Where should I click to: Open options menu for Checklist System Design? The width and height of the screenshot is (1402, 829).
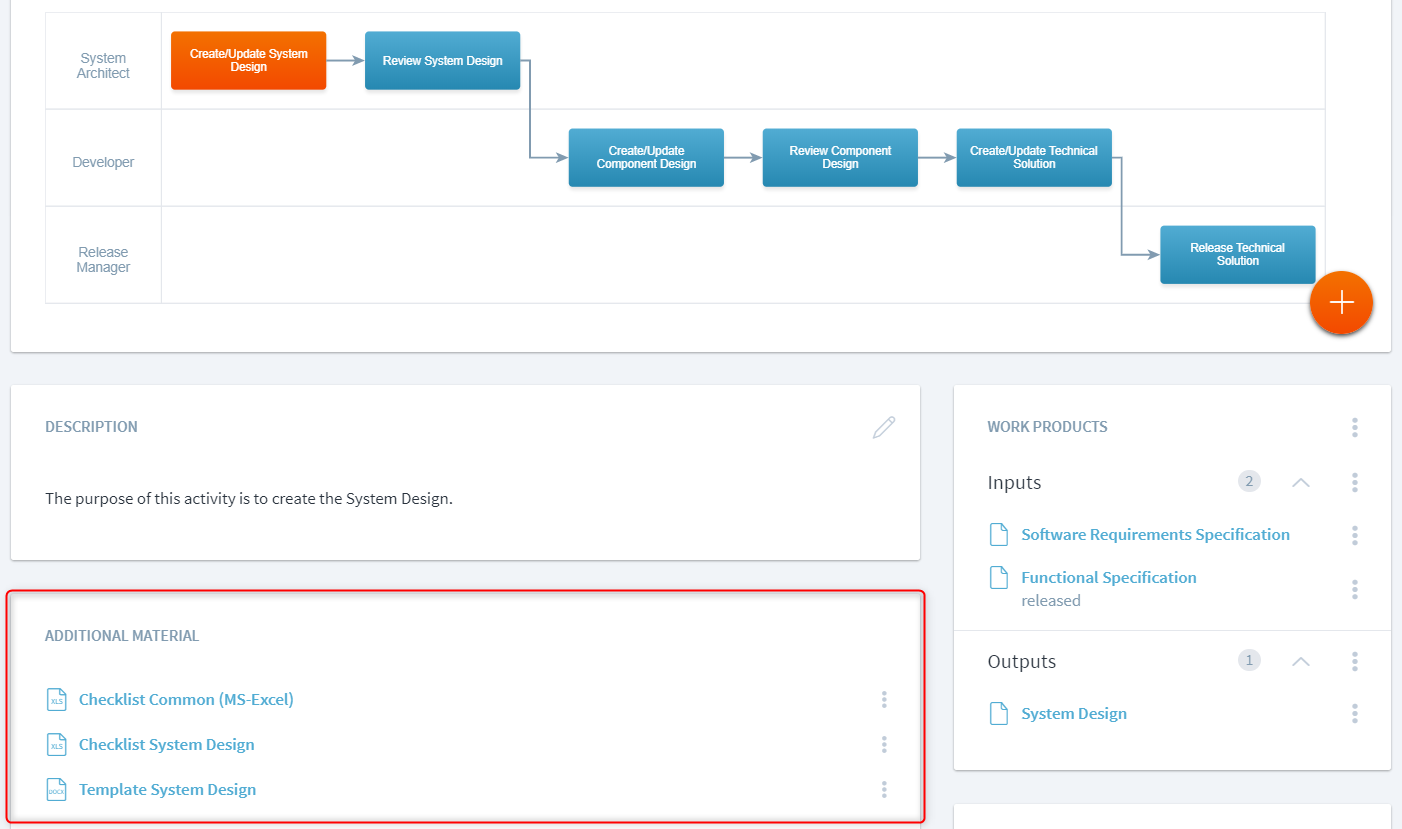(884, 745)
